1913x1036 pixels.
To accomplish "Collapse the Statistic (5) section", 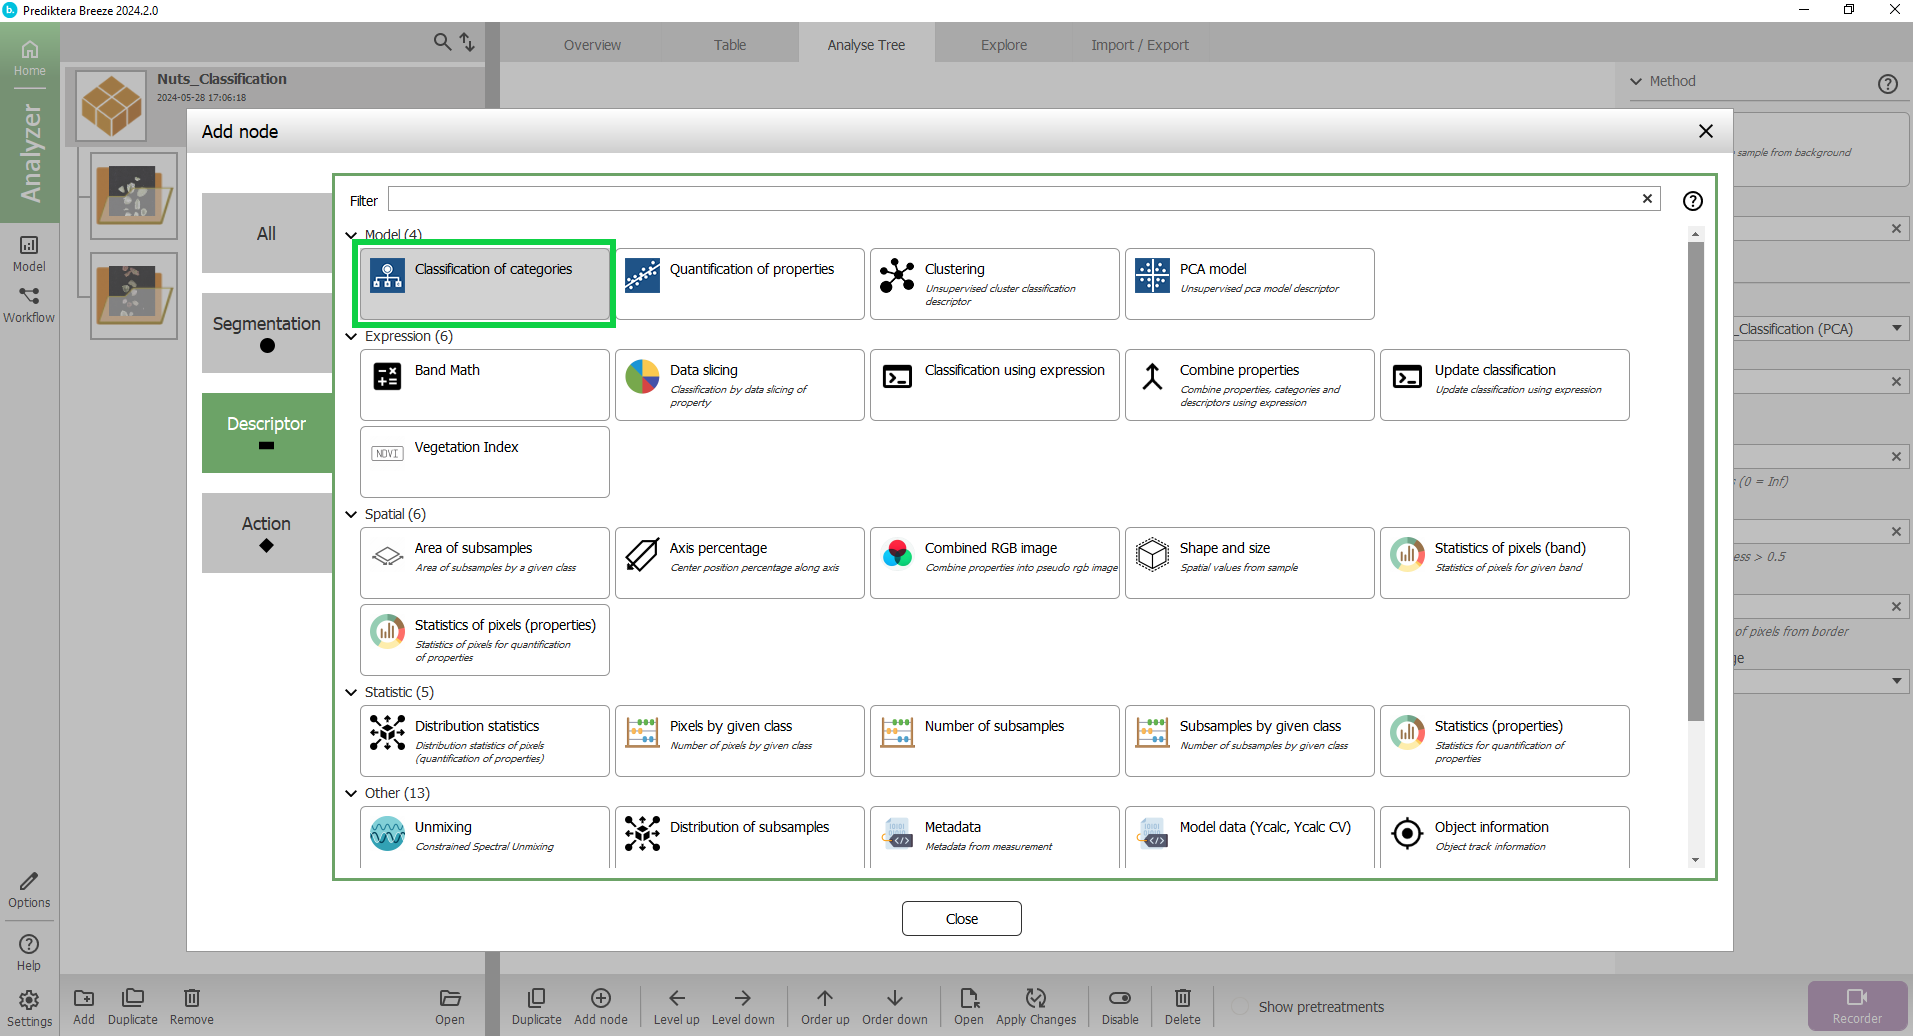I will pyautogui.click(x=351, y=692).
